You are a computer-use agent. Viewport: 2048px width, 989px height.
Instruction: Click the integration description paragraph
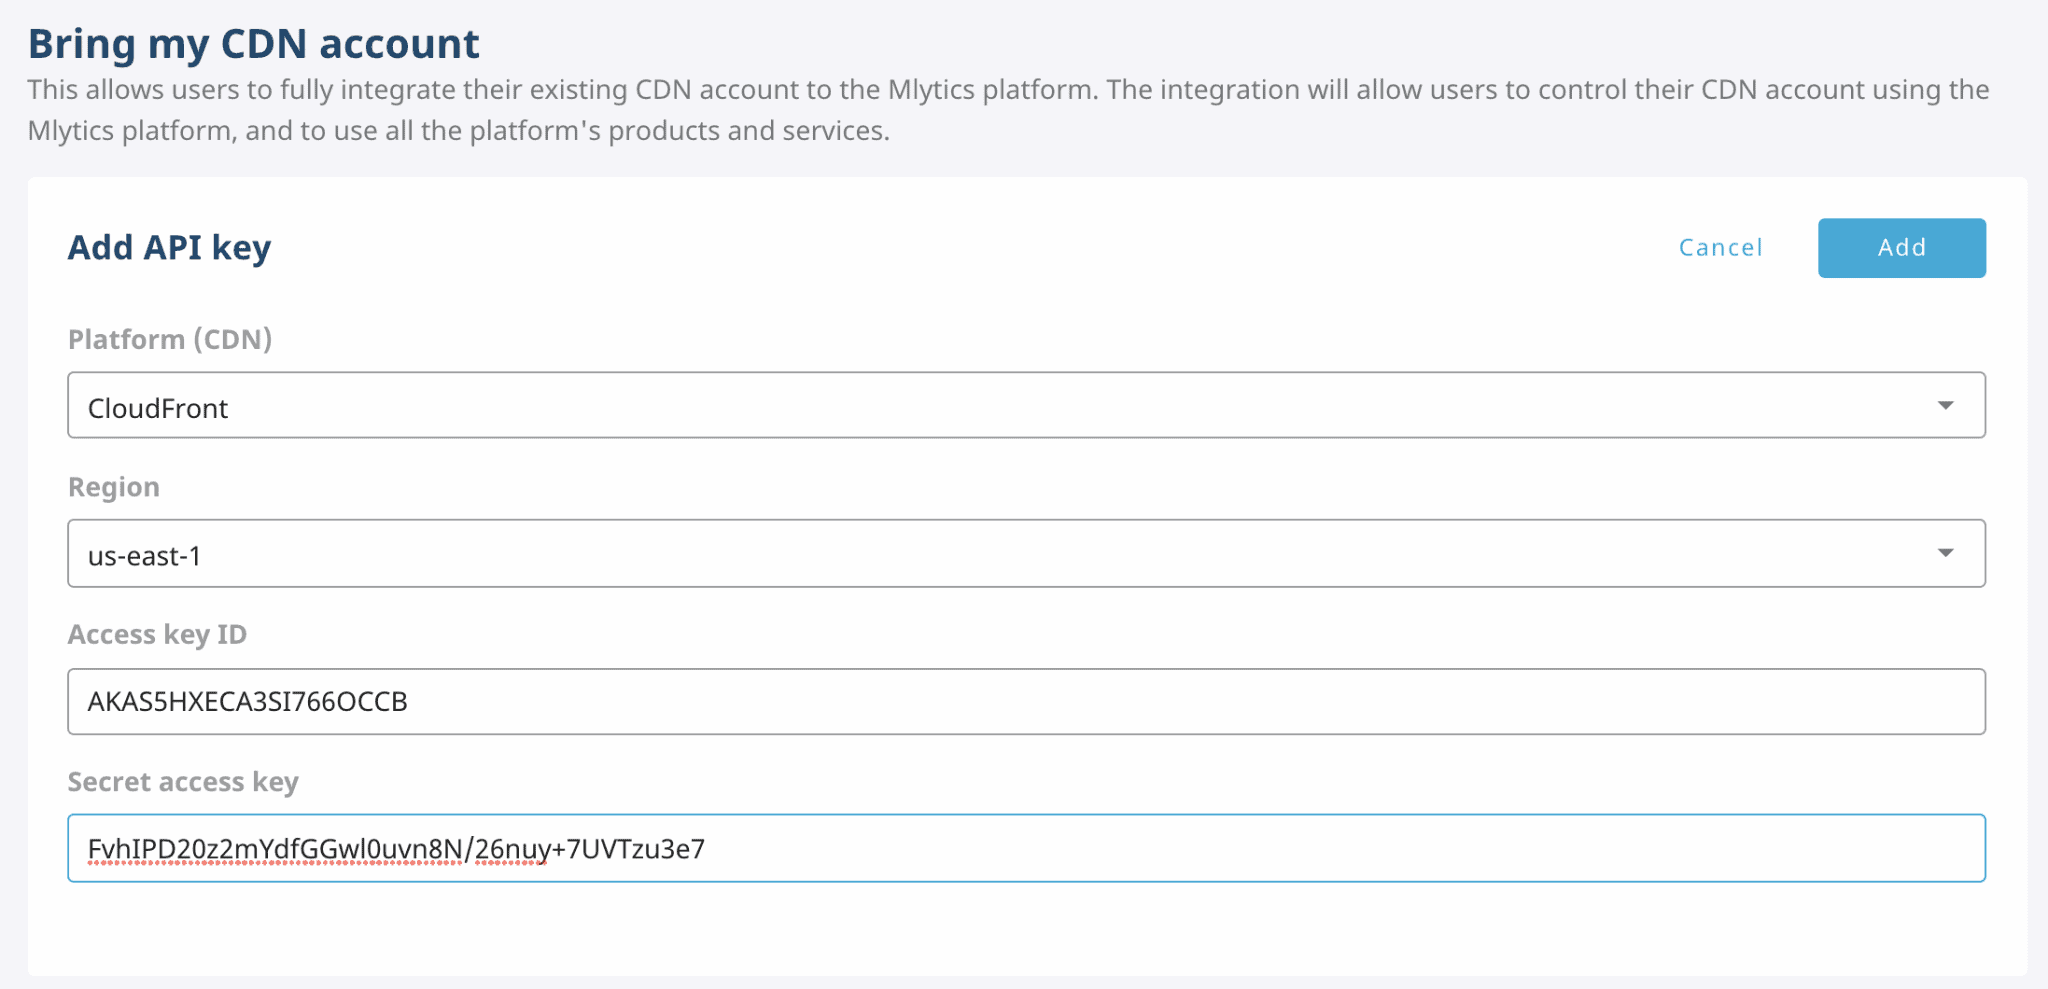pyautogui.click(x=1008, y=110)
